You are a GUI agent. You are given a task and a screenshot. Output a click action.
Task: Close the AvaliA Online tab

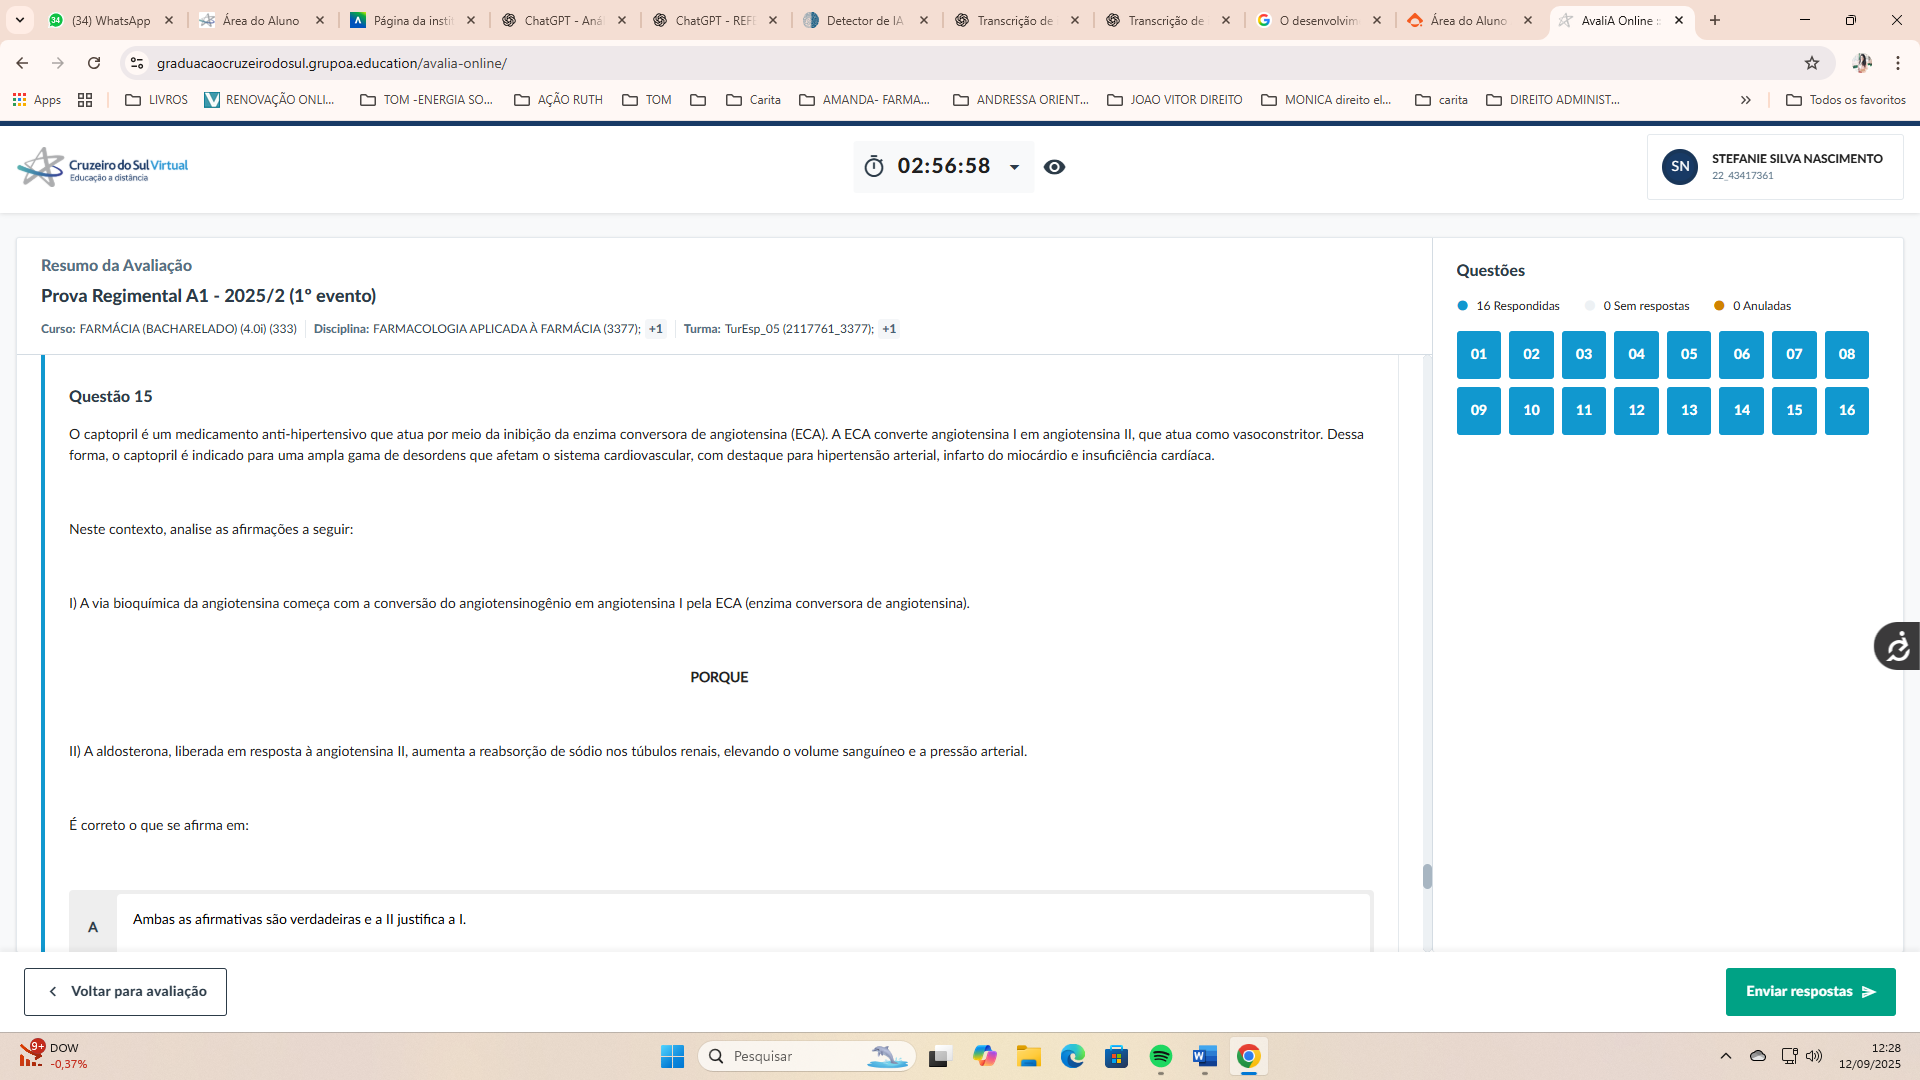[1679, 20]
